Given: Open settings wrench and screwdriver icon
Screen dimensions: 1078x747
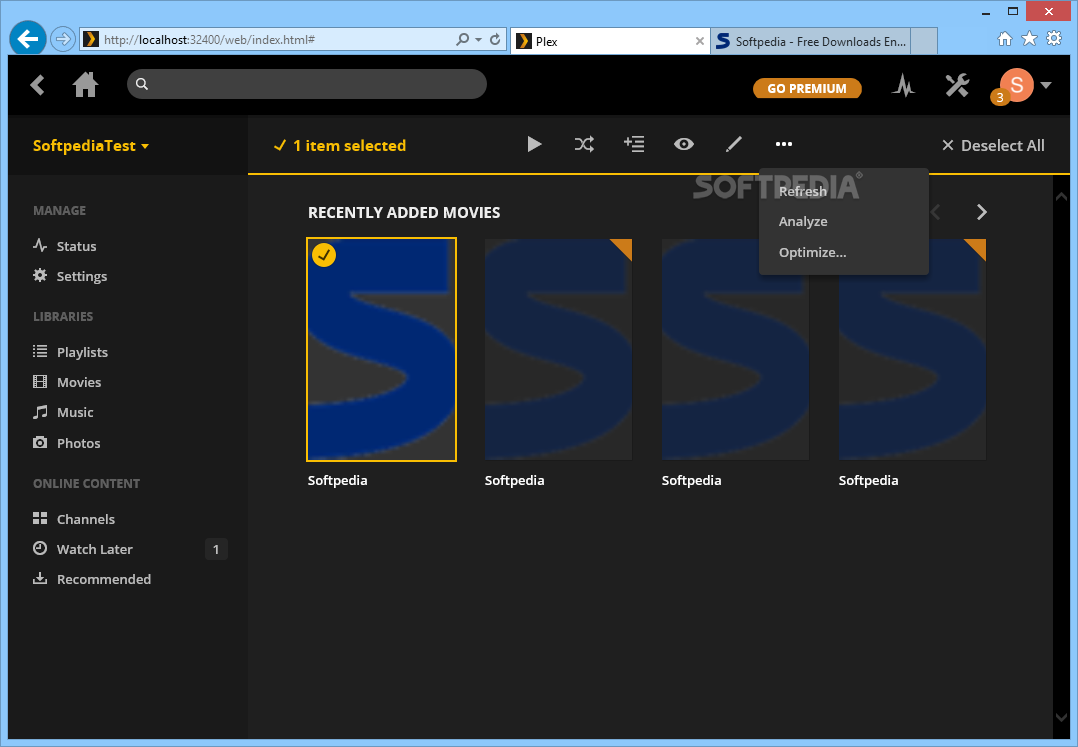Looking at the screenshot, I should click(956, 85).
